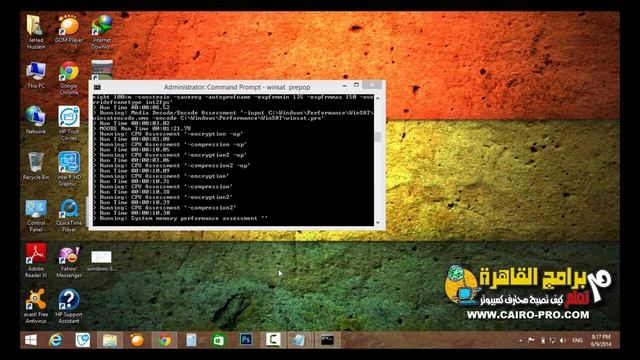Open Photoshop from the taskbar
The width and height of the screenshot is (640, 360).
point(246,340)
